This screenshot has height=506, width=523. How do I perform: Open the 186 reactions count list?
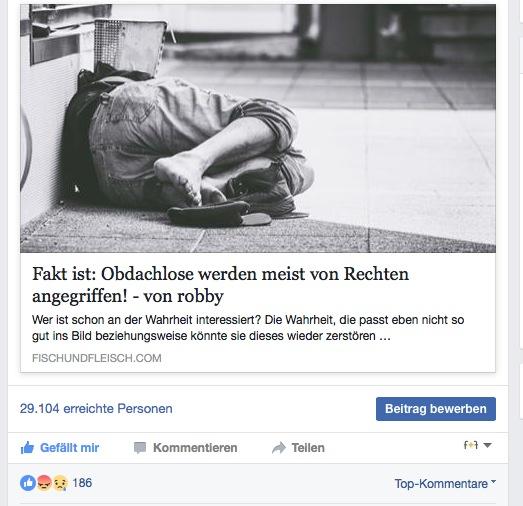click(82, 483)
